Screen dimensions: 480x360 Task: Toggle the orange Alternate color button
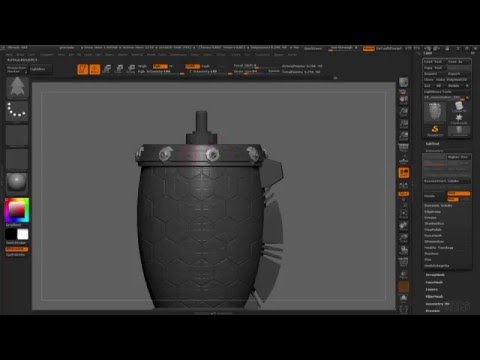point(16,249)
